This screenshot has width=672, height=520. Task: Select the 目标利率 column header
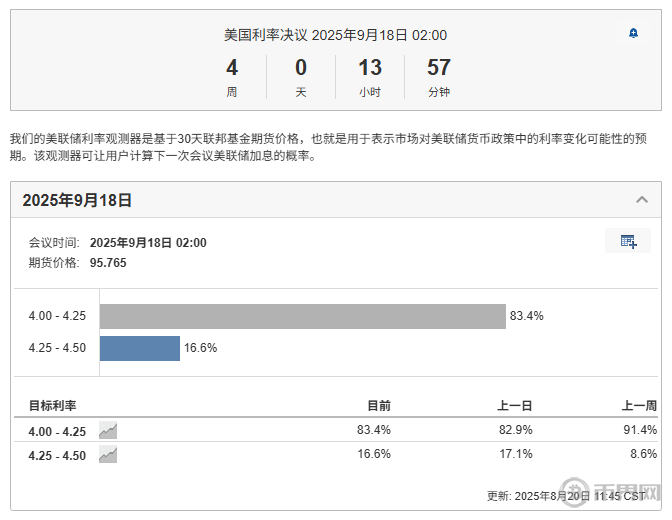(52, 405)
